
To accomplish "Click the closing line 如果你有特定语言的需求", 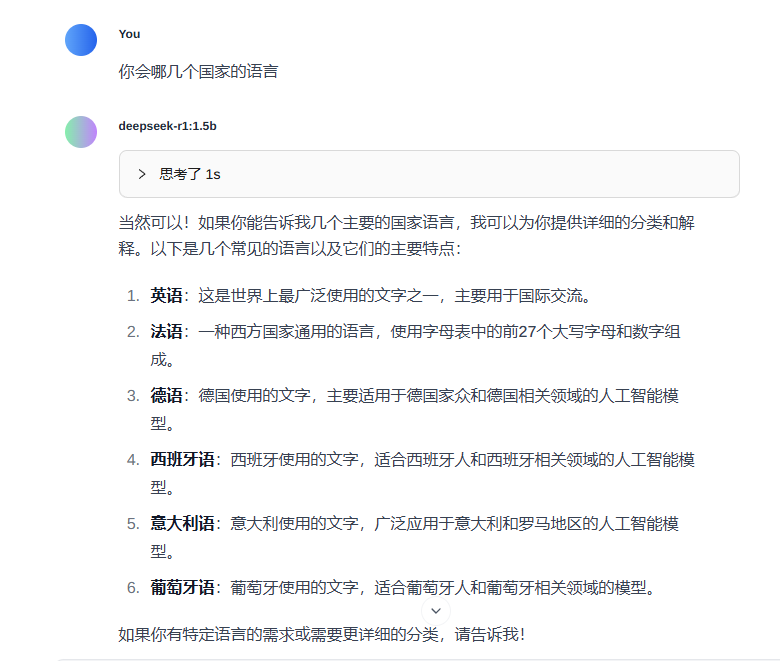I will tap(321, 634).
